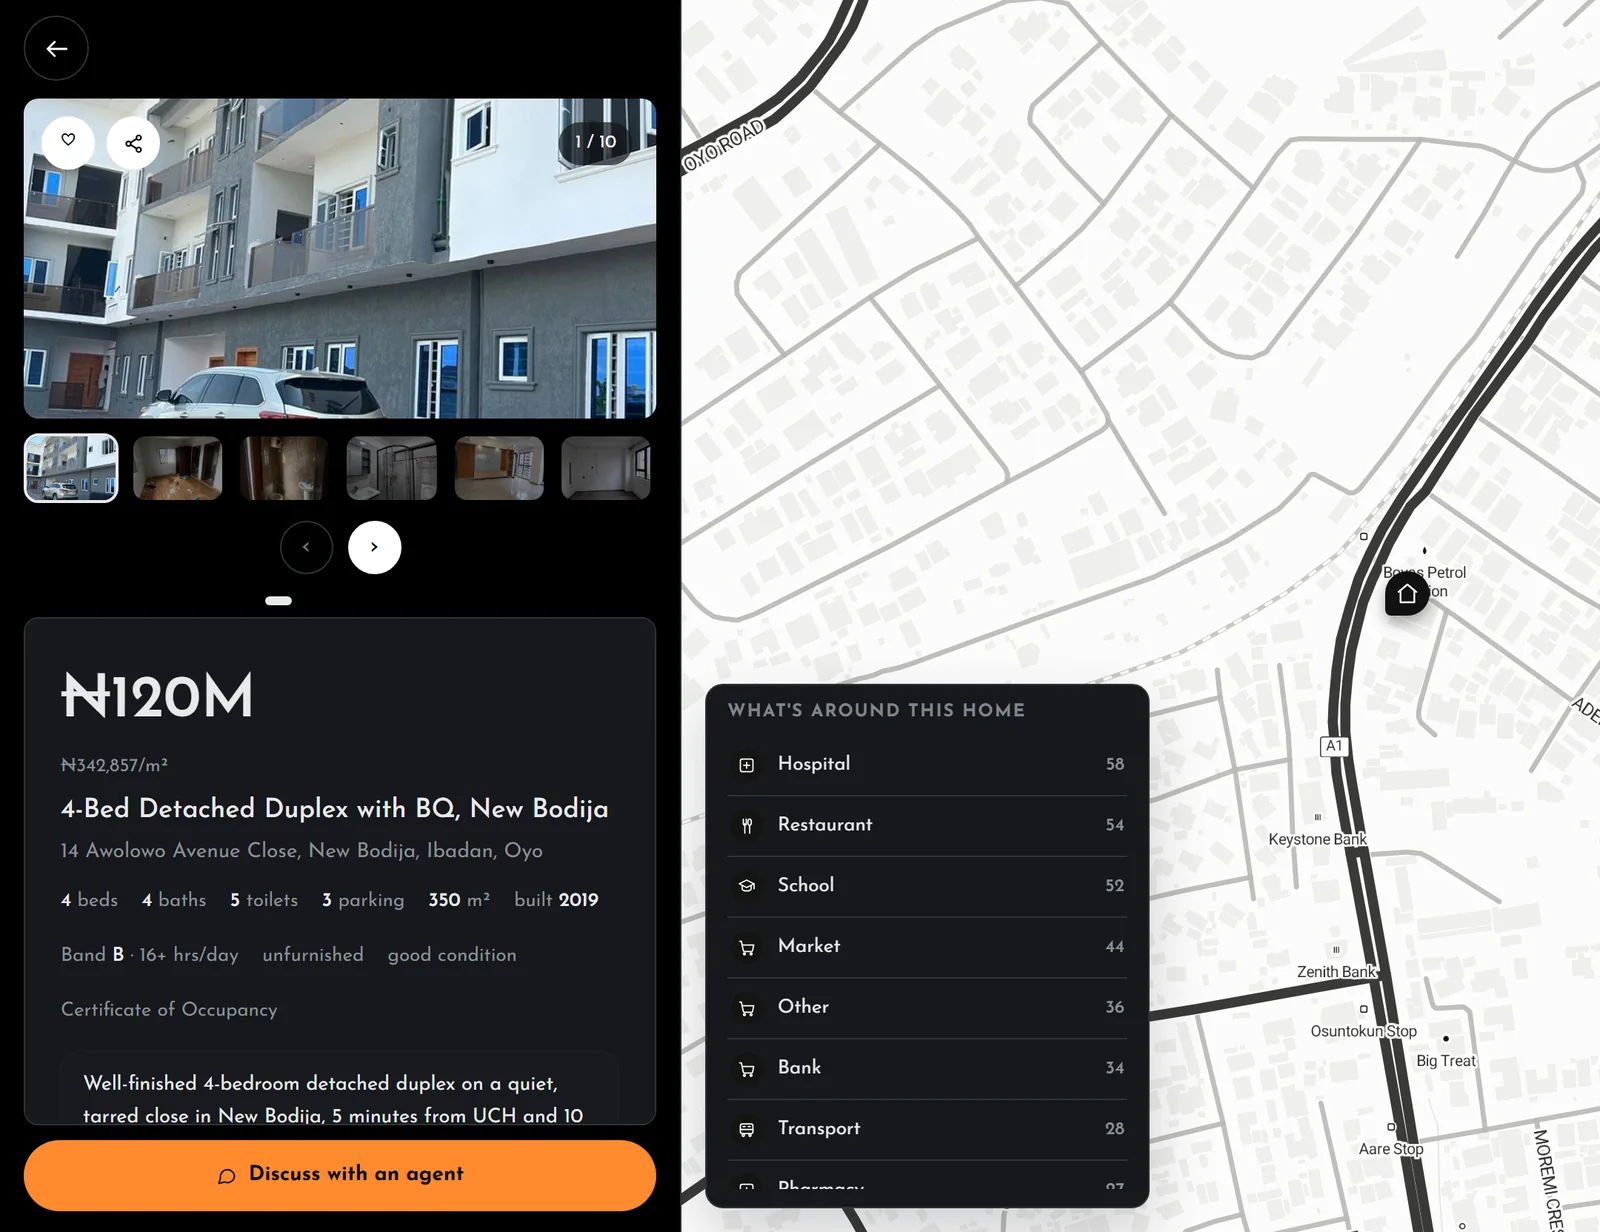
Task: Click the School graduation cap icon
Action: 746,886
